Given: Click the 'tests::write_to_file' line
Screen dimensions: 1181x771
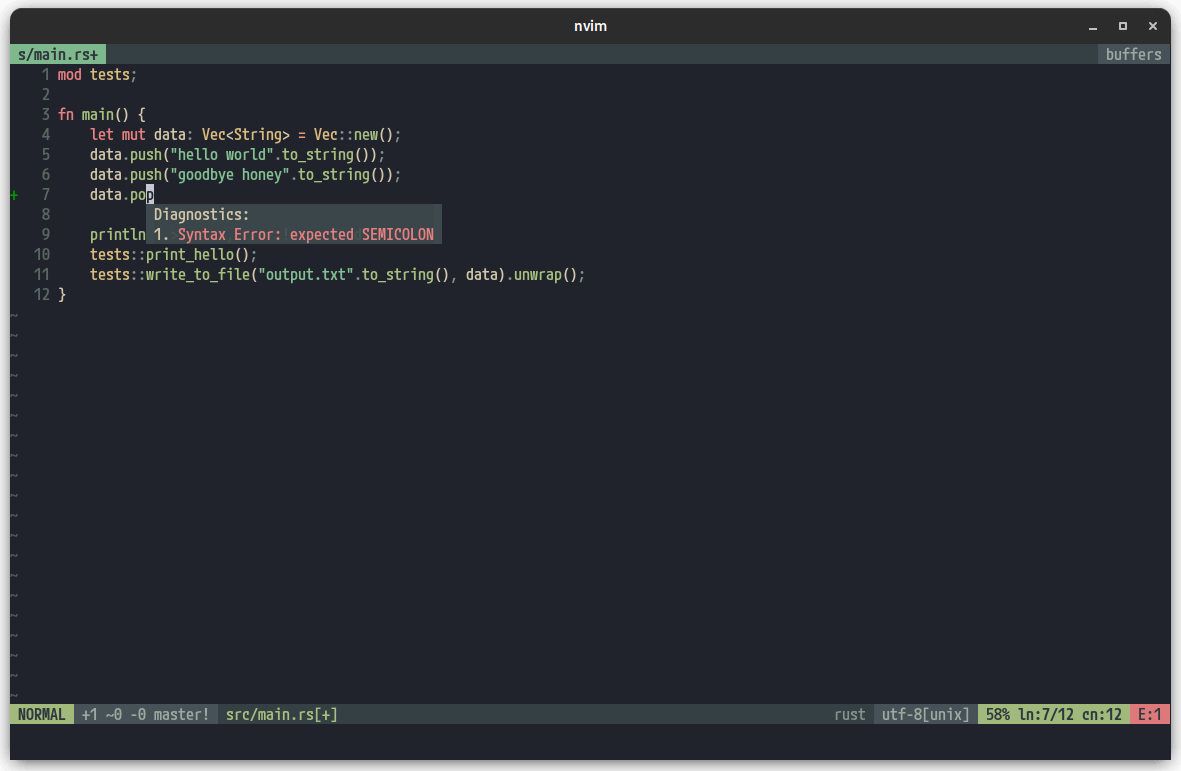Looking at the screenshot, I should (337, 275).
